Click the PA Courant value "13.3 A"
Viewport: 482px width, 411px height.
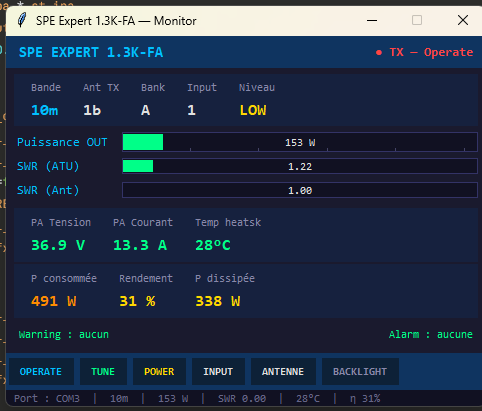tap(140, 245)
